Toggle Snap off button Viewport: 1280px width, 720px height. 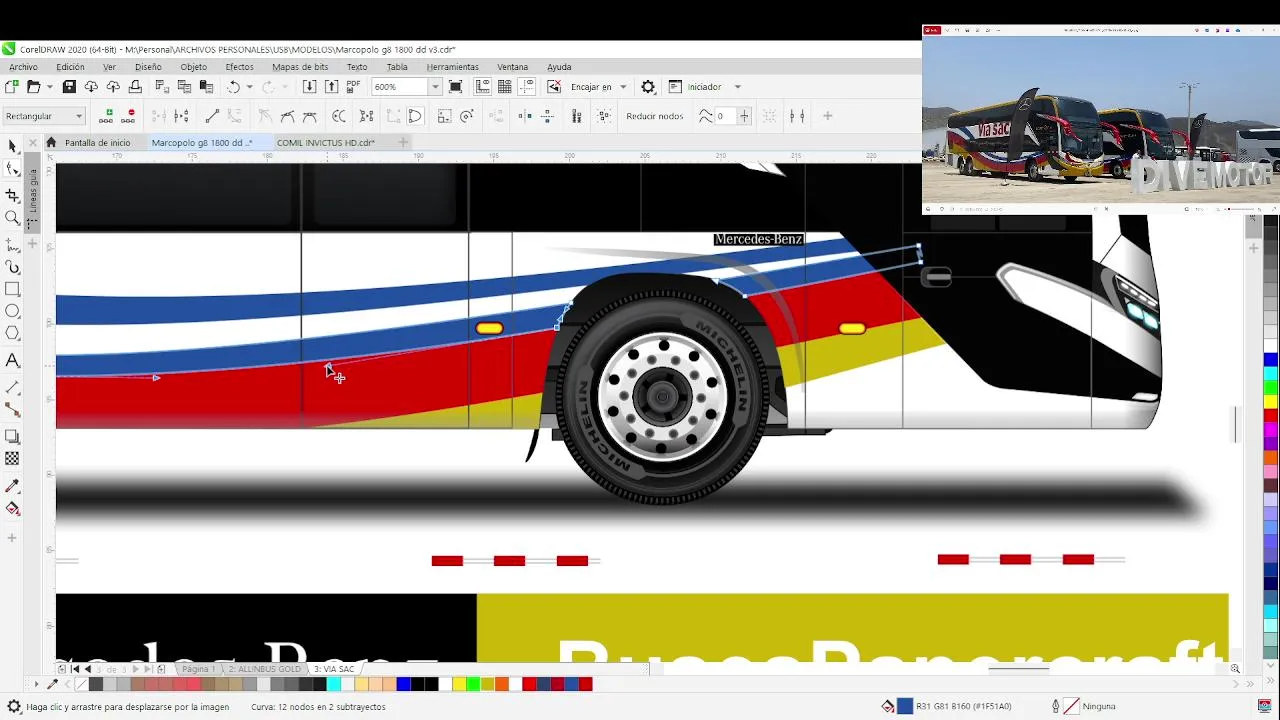click(554, 87)
